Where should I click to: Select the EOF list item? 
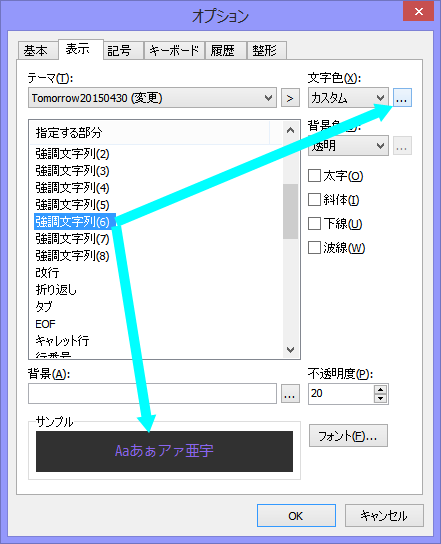45,324
